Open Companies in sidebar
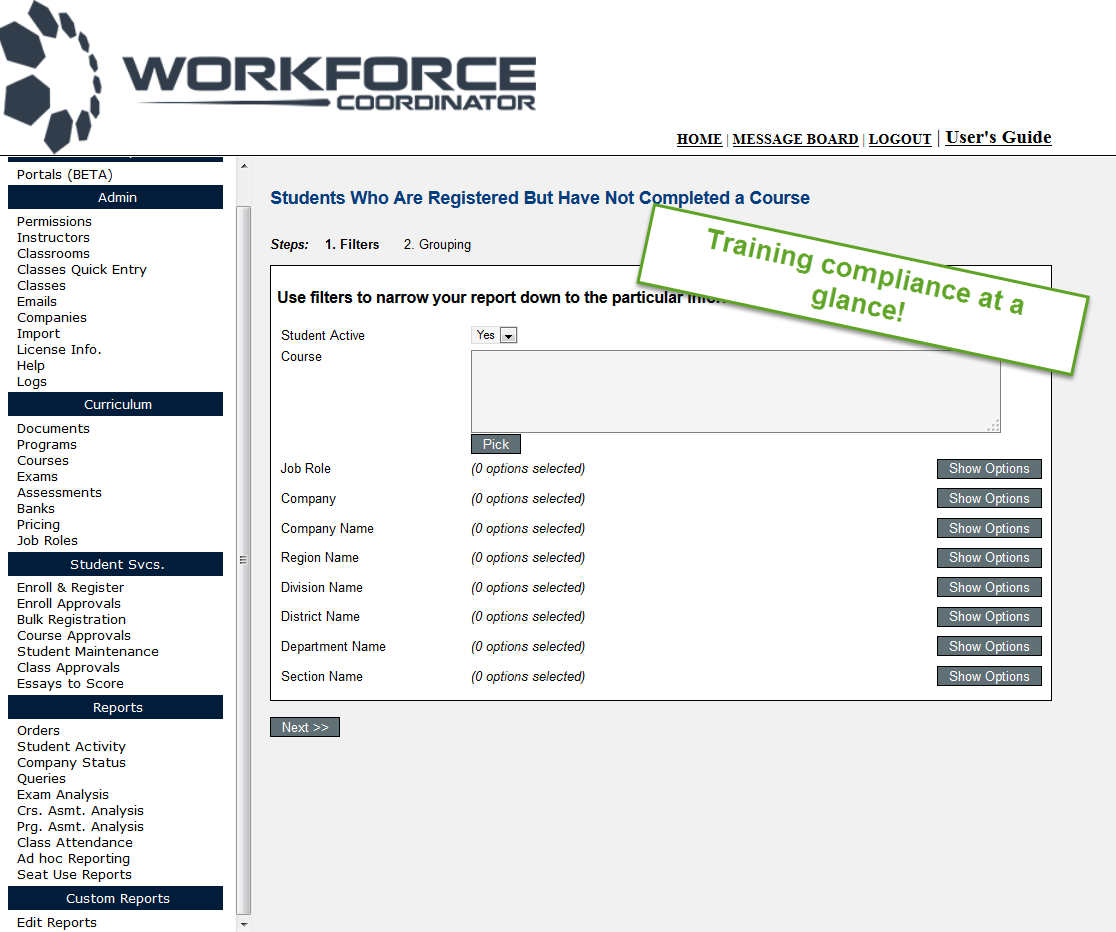 click(51, 318)
